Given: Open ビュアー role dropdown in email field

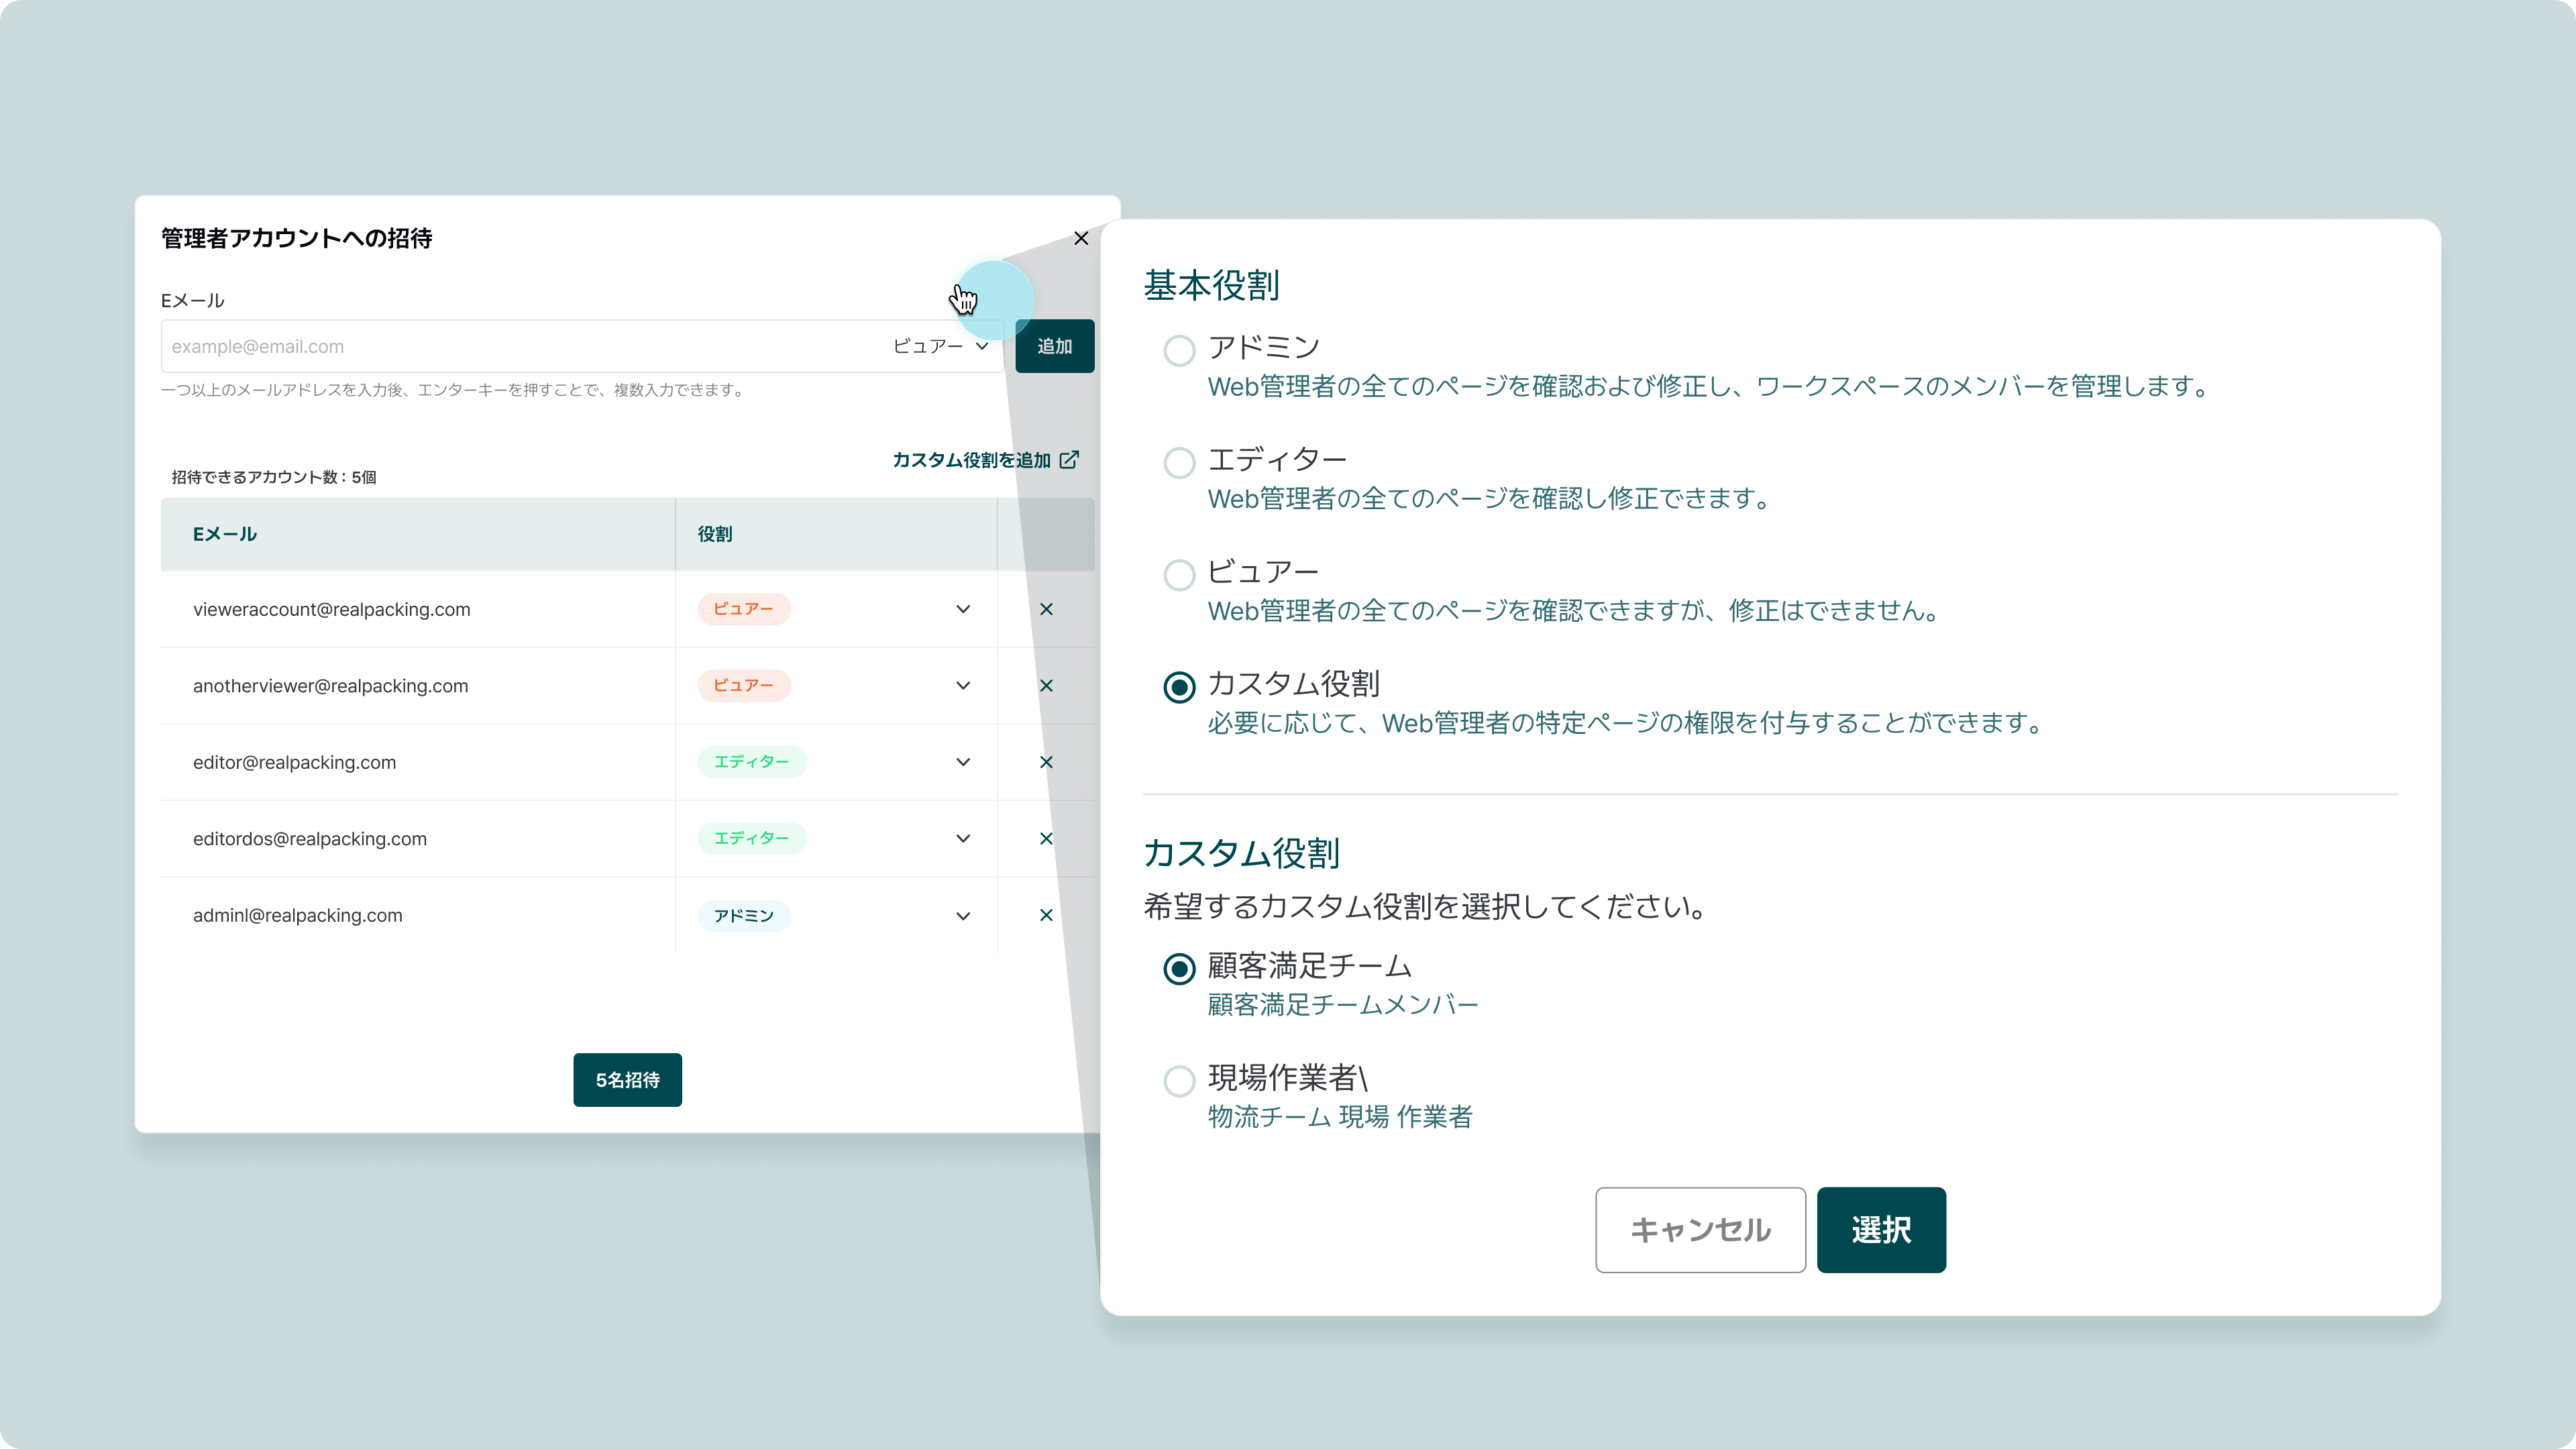Looking at the screenshot, I should (x=940, y=346).
